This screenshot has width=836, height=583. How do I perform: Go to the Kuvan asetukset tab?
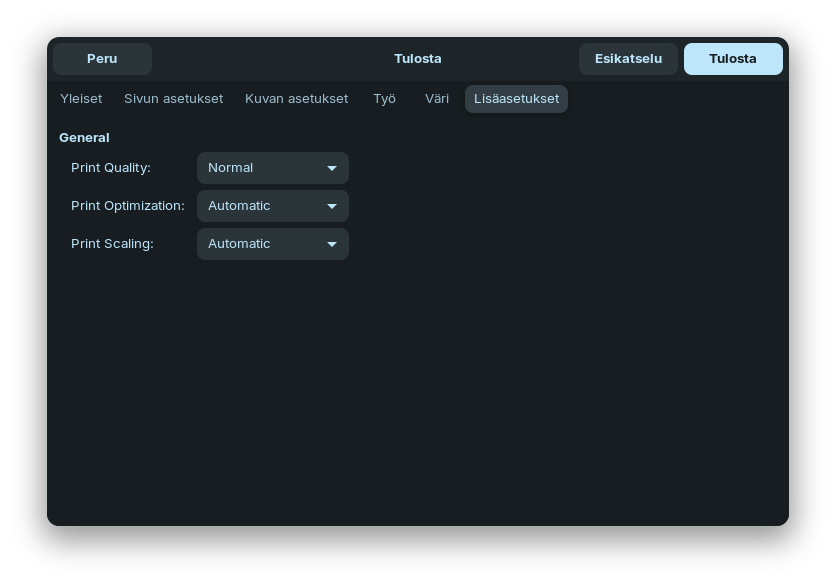pos(296,99)
